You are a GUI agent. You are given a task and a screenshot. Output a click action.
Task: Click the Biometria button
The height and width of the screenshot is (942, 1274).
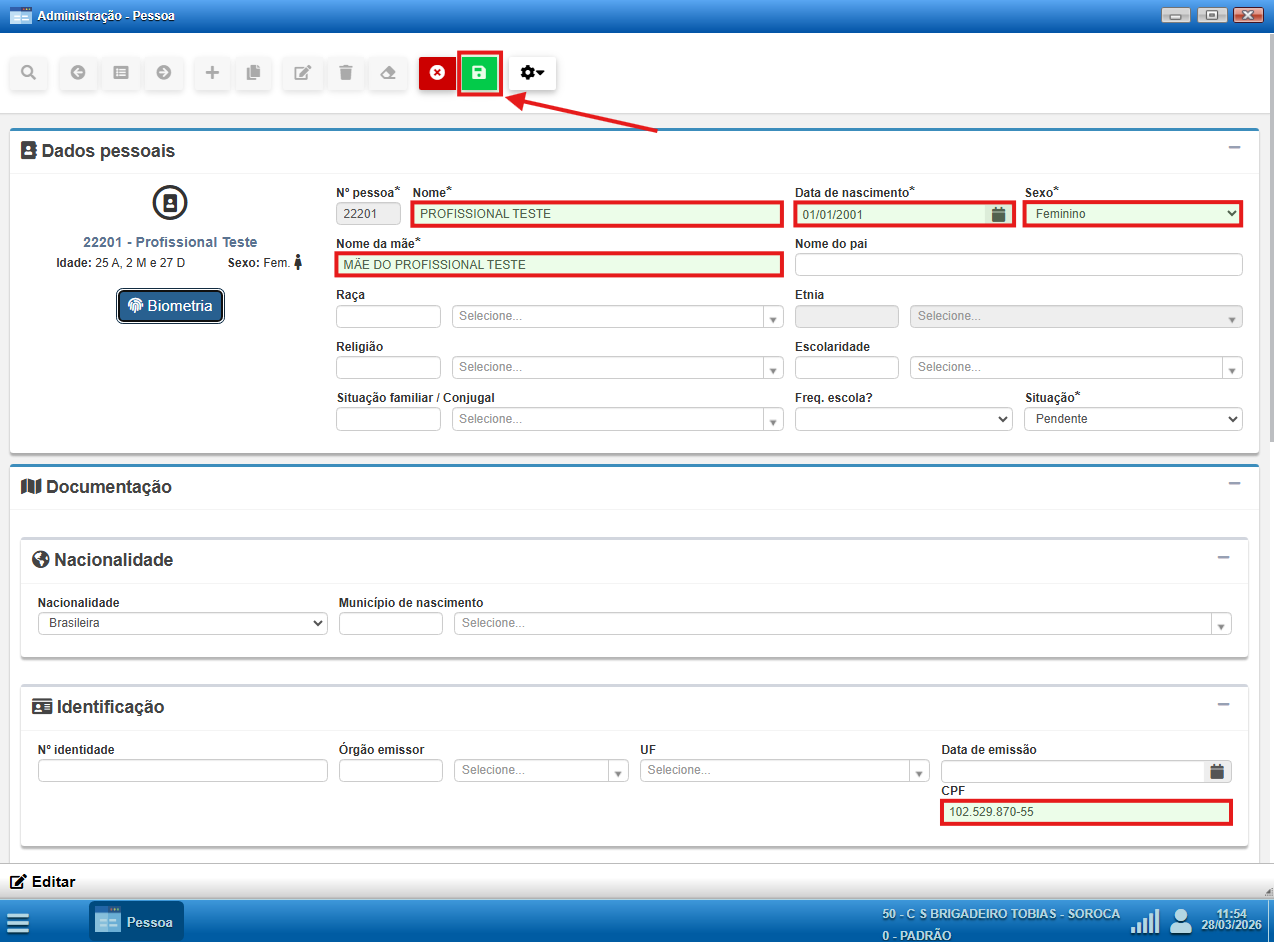point(171,306)
